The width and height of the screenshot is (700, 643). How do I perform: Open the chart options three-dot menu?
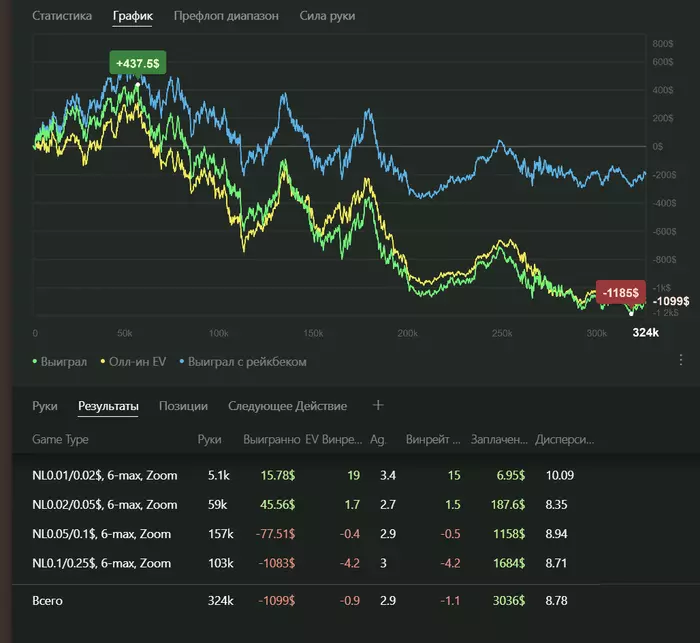681,360
